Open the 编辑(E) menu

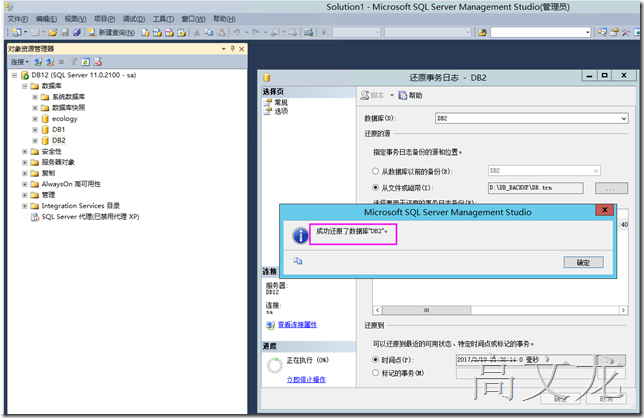point(46,19)
